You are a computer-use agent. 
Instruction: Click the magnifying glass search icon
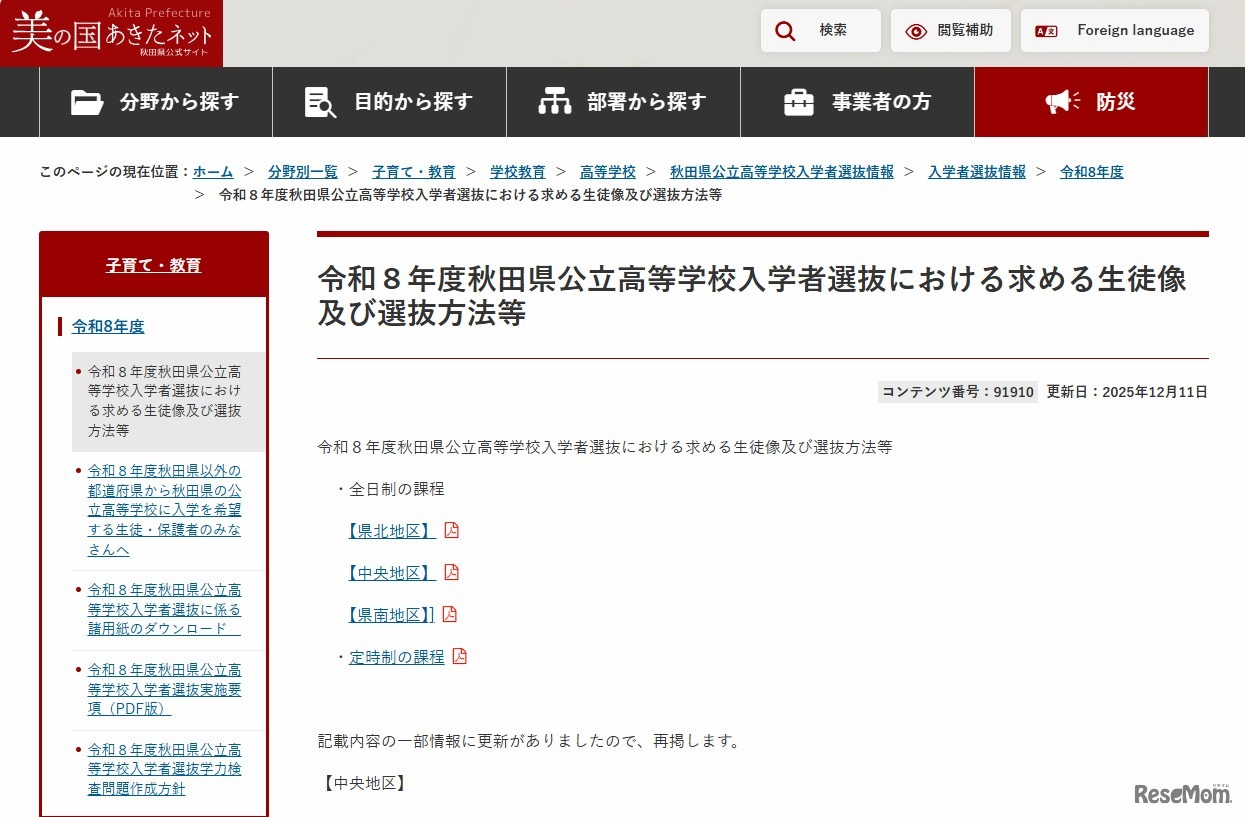pos(786,31)
